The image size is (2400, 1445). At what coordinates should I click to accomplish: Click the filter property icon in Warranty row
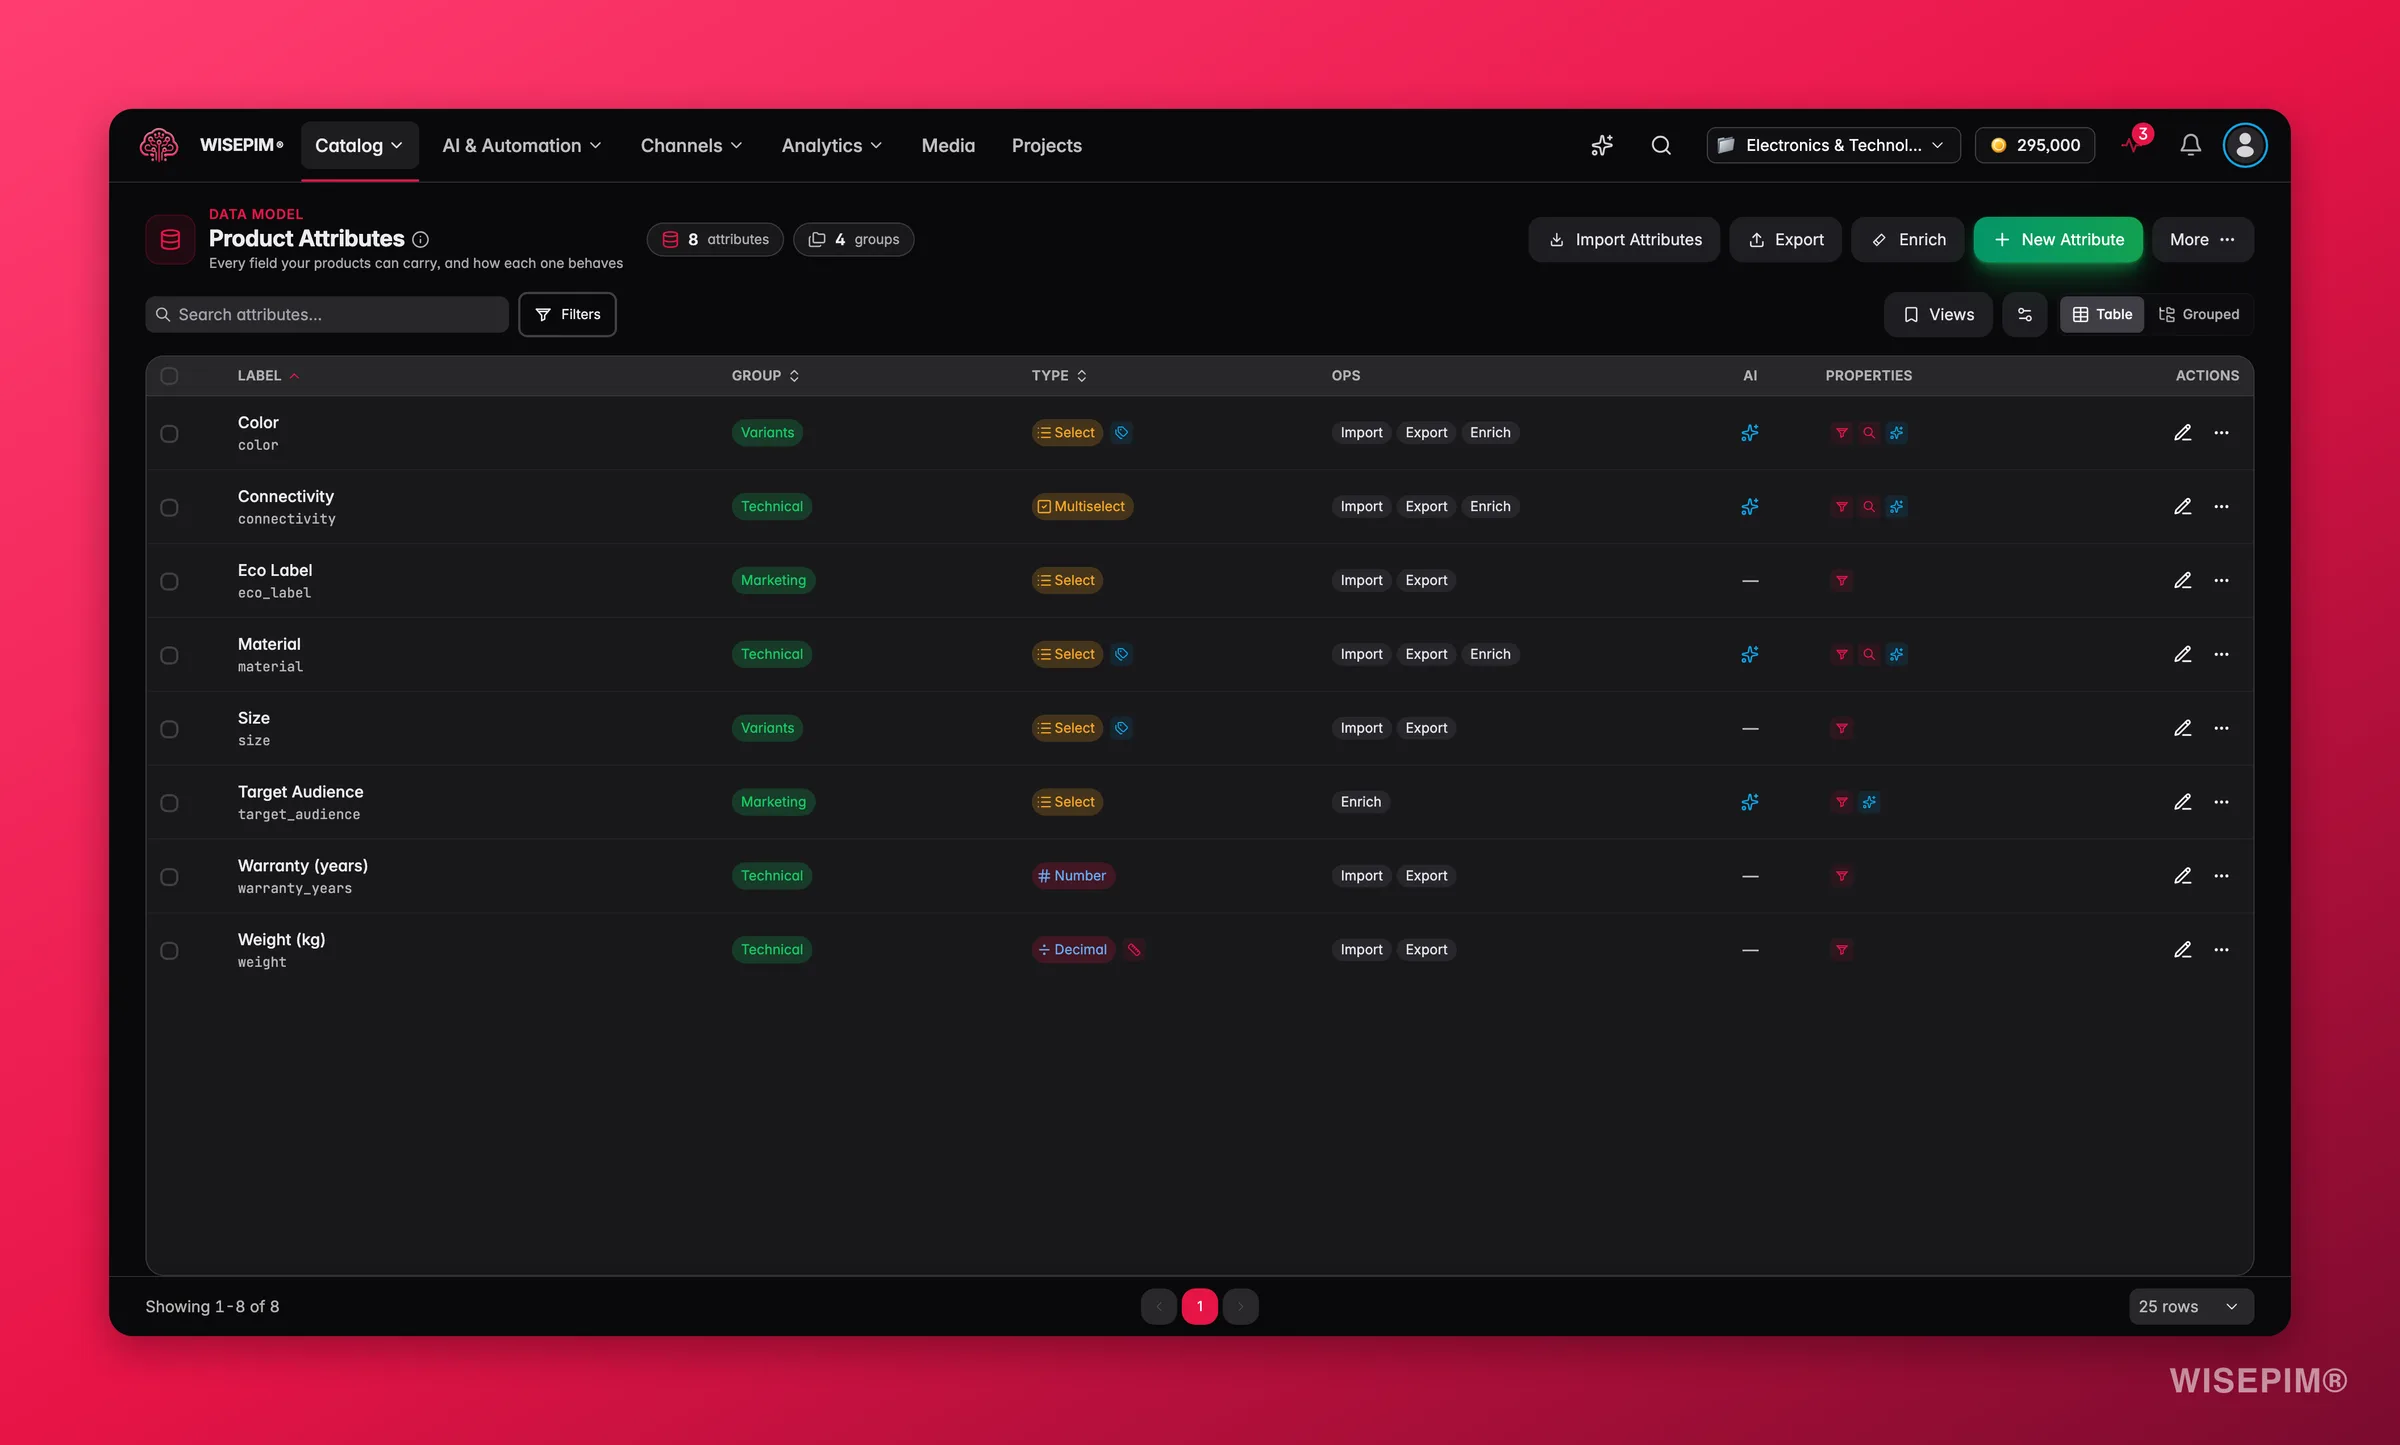tap(1841, 876)
